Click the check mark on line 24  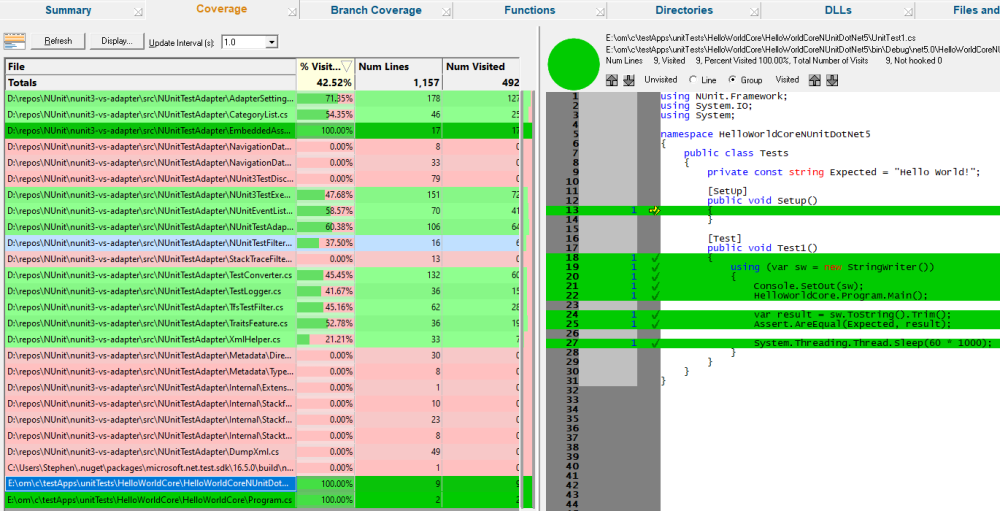pos(655,315)
